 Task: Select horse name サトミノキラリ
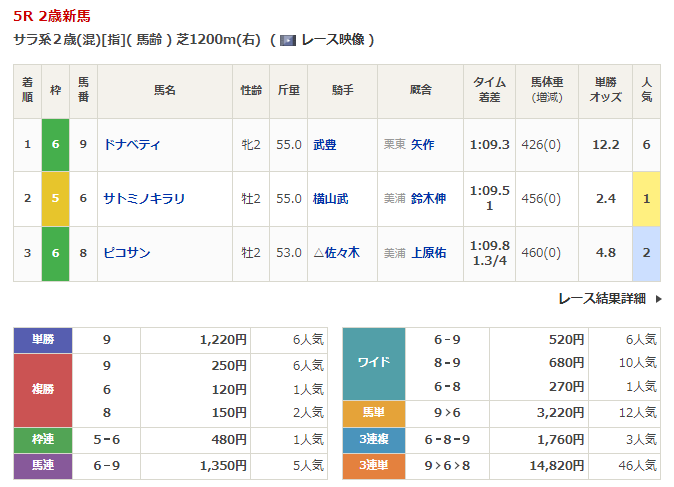pos(144,199)
